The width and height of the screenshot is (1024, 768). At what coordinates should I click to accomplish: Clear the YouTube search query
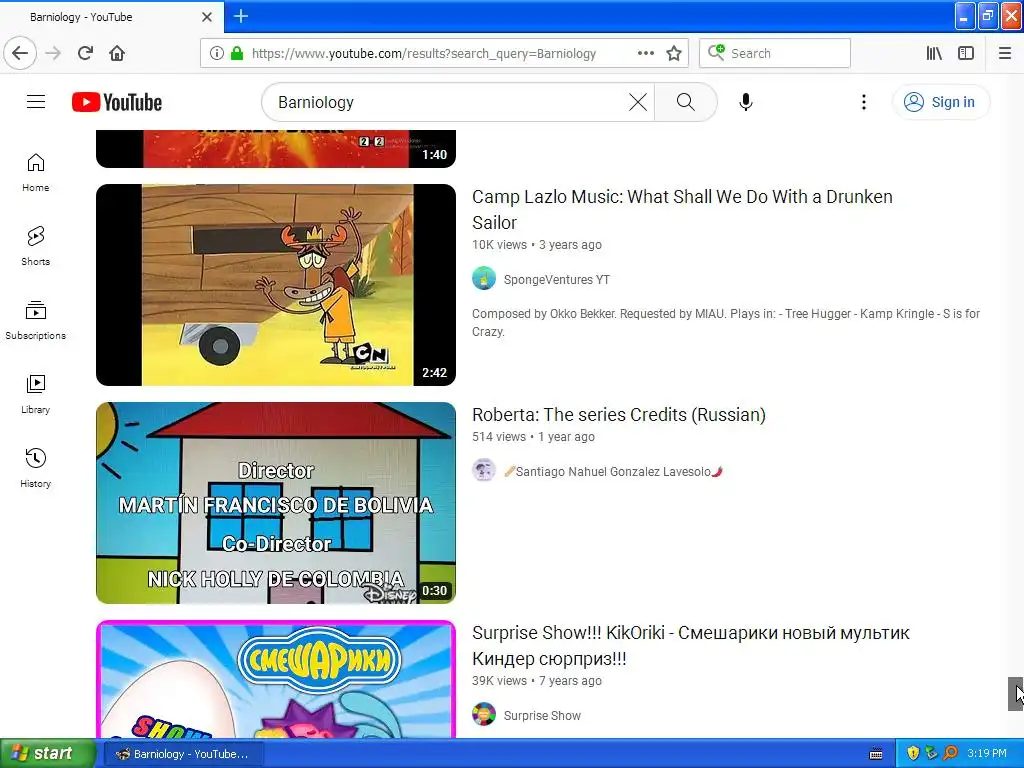[638, 102]
